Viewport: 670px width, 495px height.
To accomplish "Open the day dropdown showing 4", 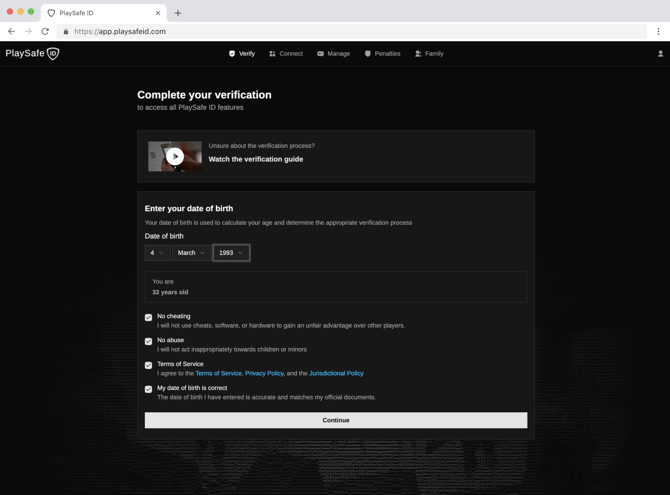I will (157, 253).
